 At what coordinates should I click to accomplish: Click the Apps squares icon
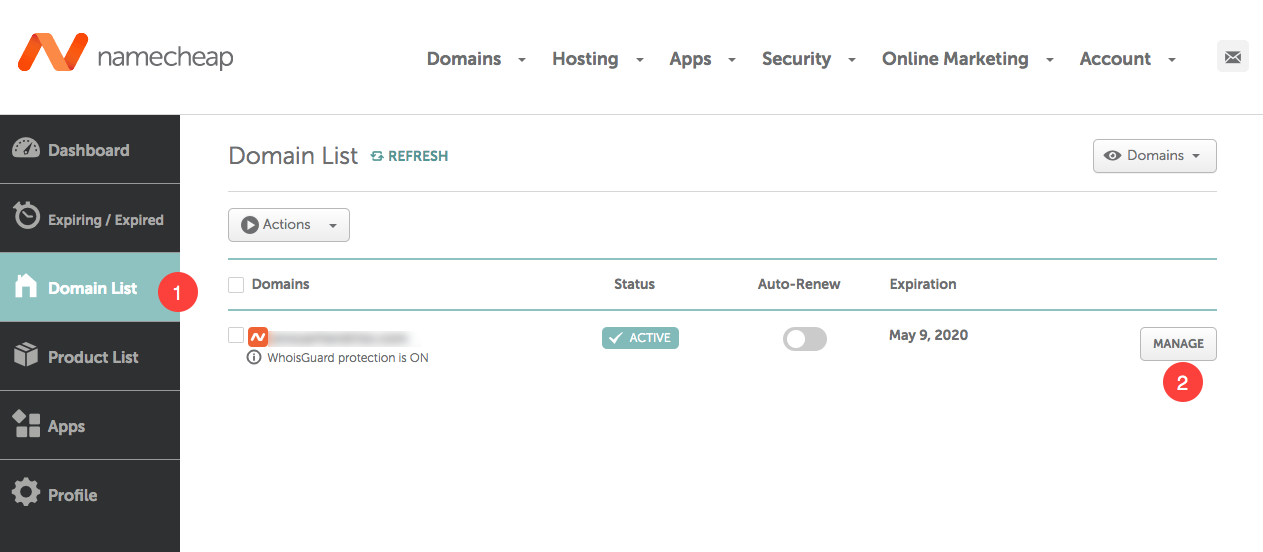tap(26, 425)
